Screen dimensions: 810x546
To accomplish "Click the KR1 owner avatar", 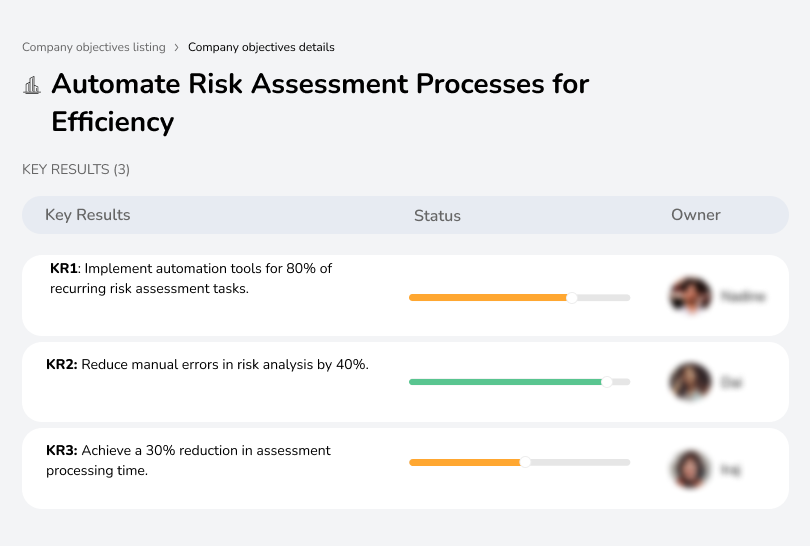I will click(690, 296).
